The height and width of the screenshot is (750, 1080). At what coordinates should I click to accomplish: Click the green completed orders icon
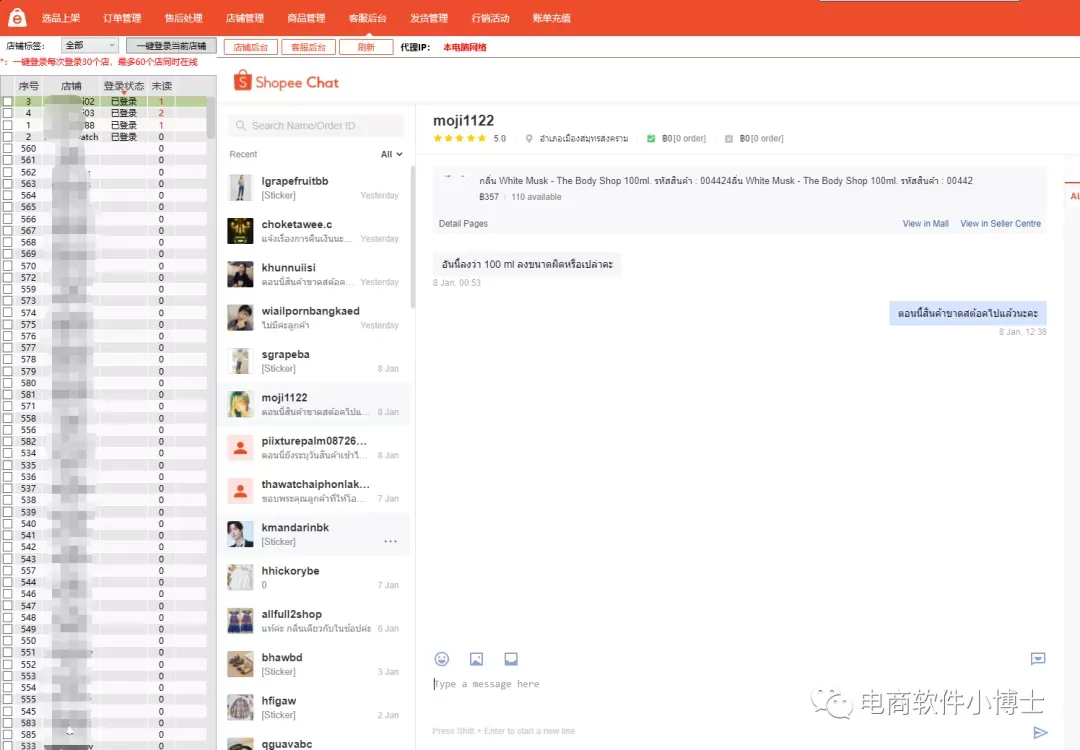(651, 138)
